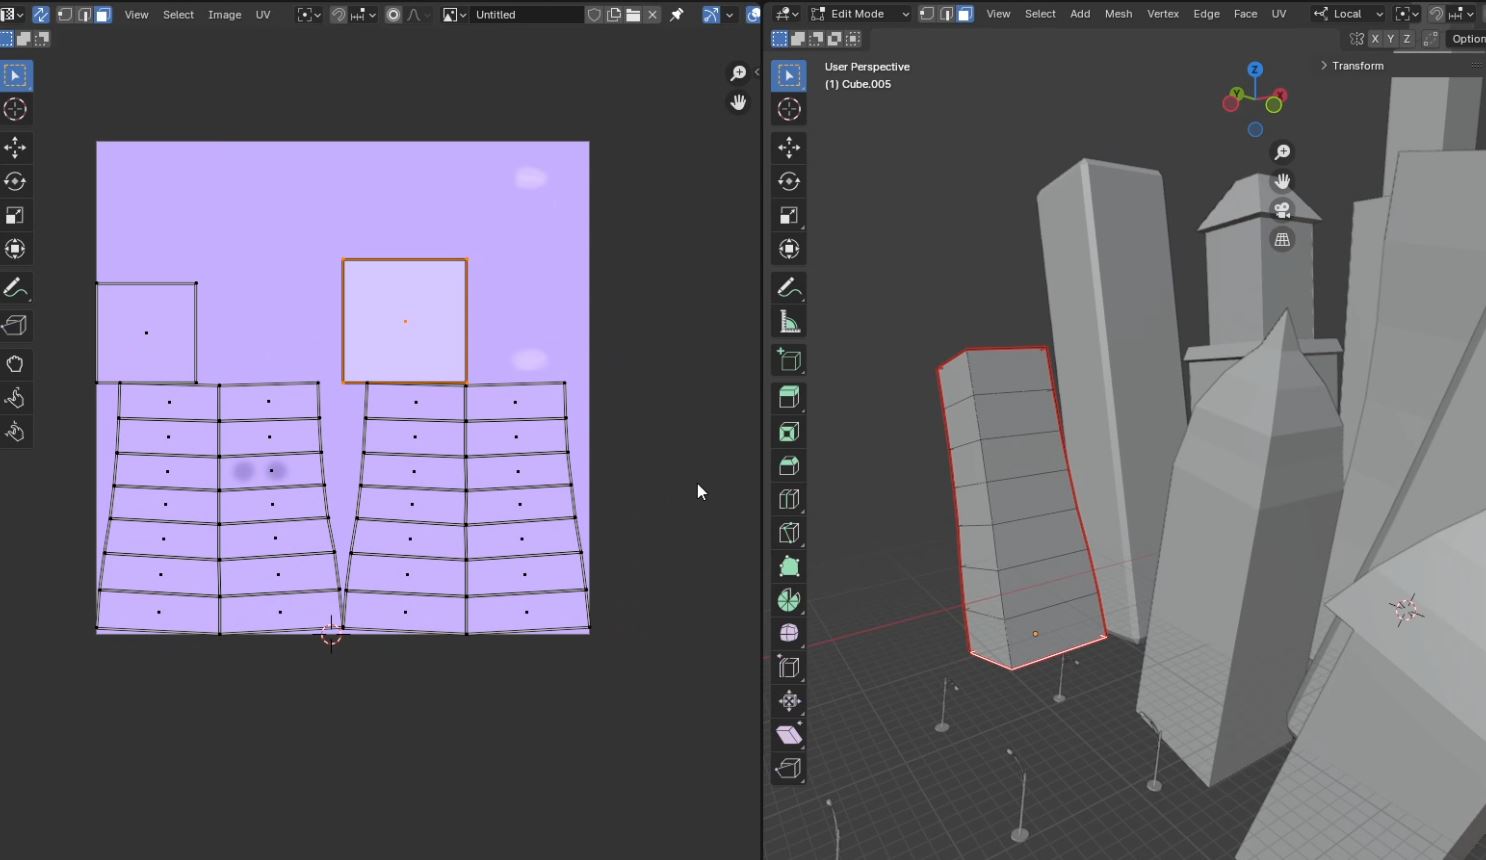This screenshot has width=1486, height=860.
Task: Choose the Rip Region tool in 3D viewport
Action: tap(789, 768)
